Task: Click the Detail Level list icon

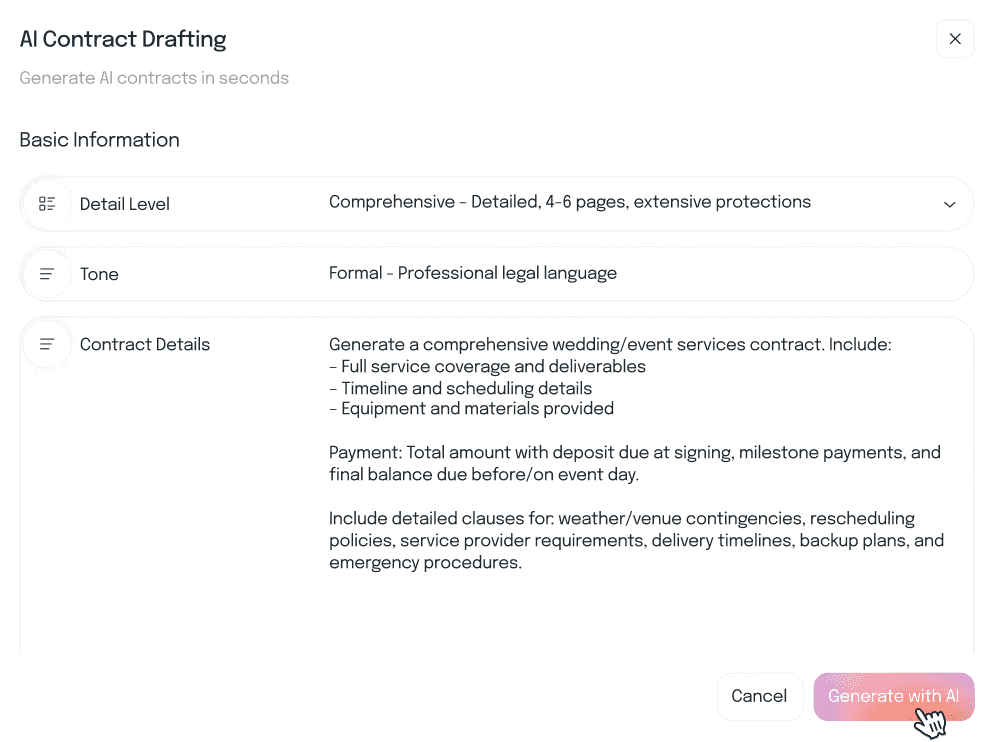Action: click(x=47, y=204)
